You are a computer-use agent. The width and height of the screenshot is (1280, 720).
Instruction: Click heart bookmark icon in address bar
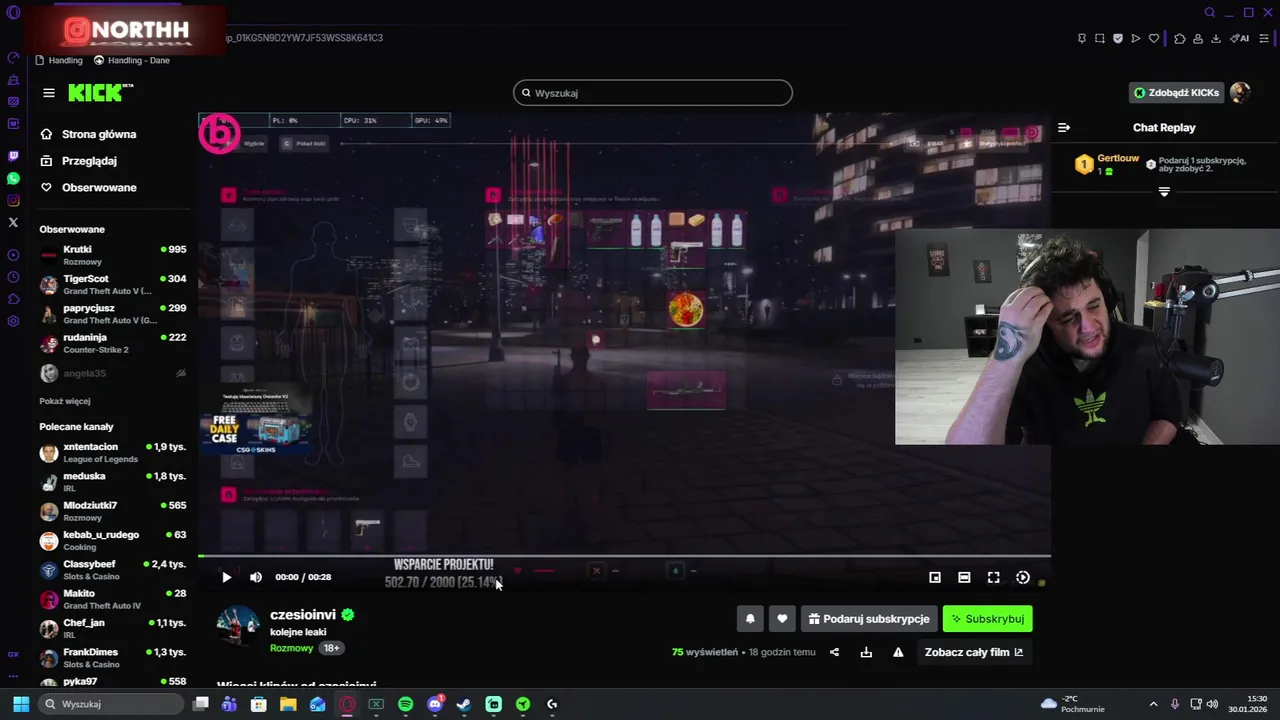(1153, 38)
